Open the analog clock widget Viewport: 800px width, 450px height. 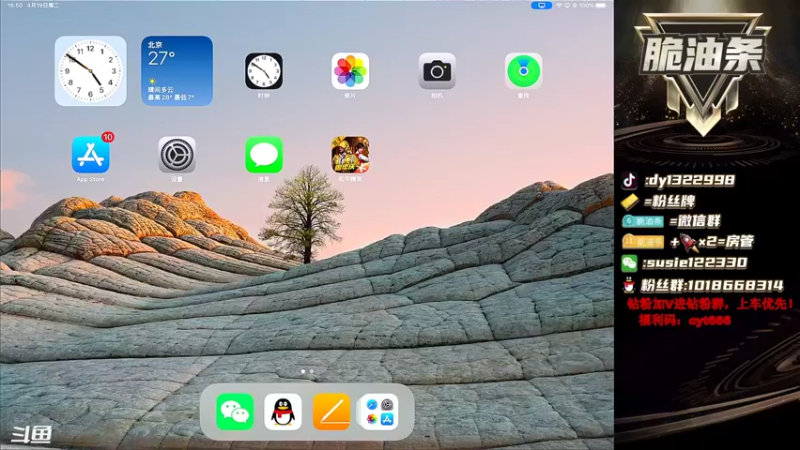(90, 71)
